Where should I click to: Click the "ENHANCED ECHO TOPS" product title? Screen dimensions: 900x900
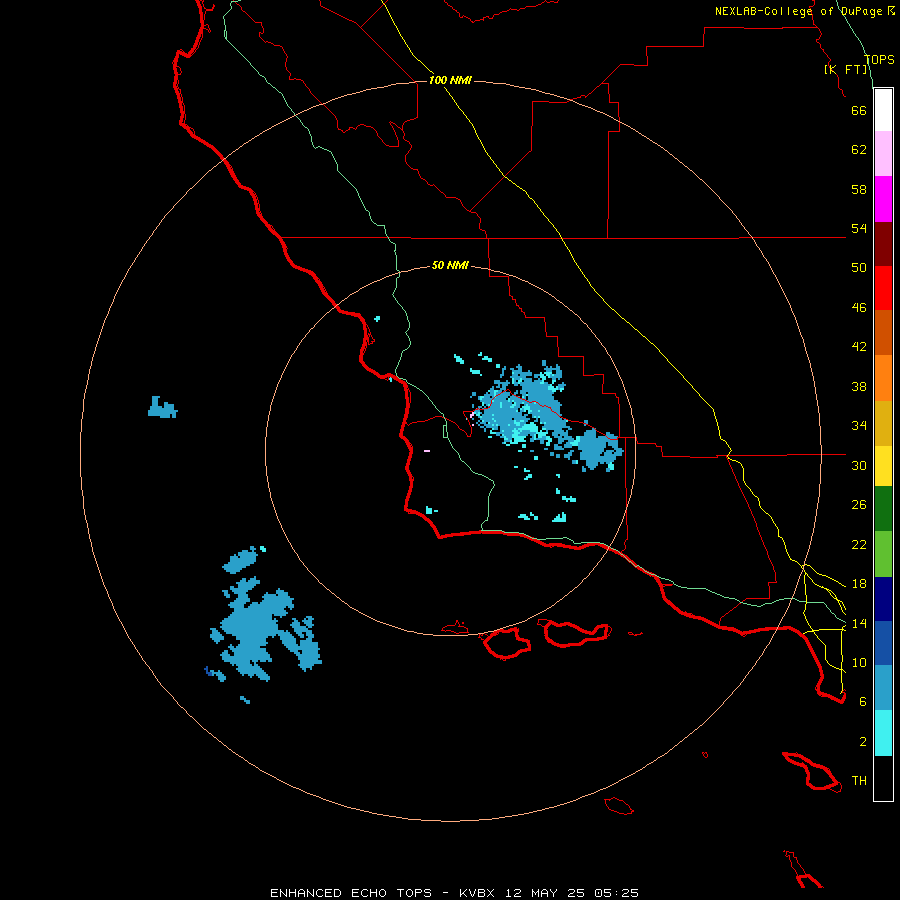pyautogui.click(x=351, y=893)
